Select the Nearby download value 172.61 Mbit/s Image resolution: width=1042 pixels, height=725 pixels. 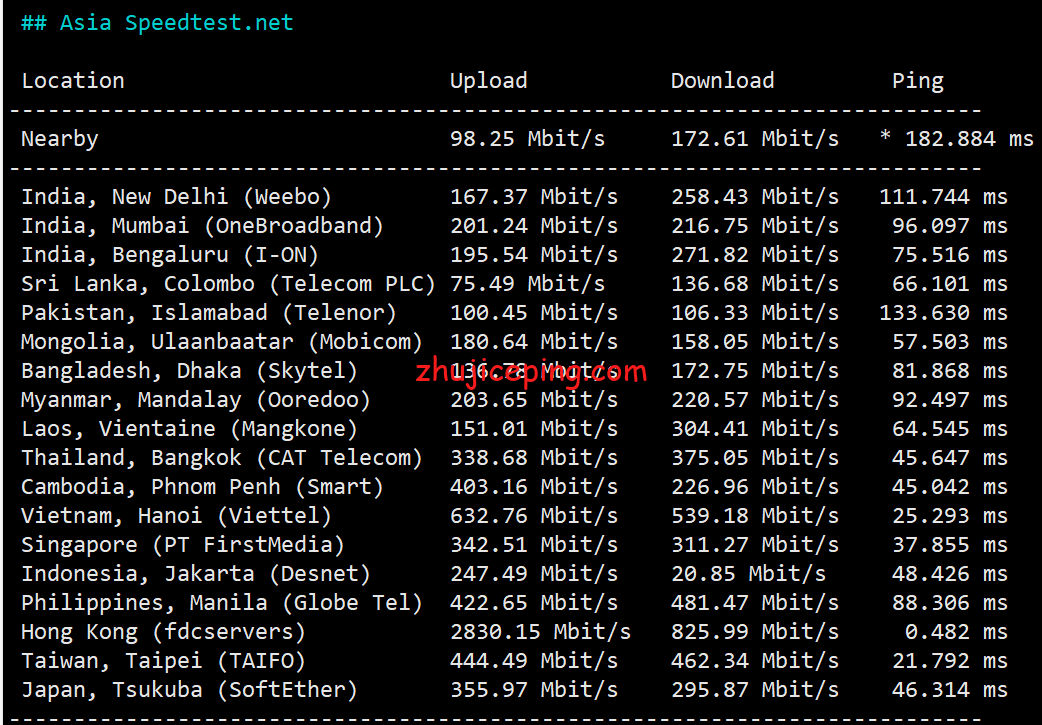(x=755, y=139)
